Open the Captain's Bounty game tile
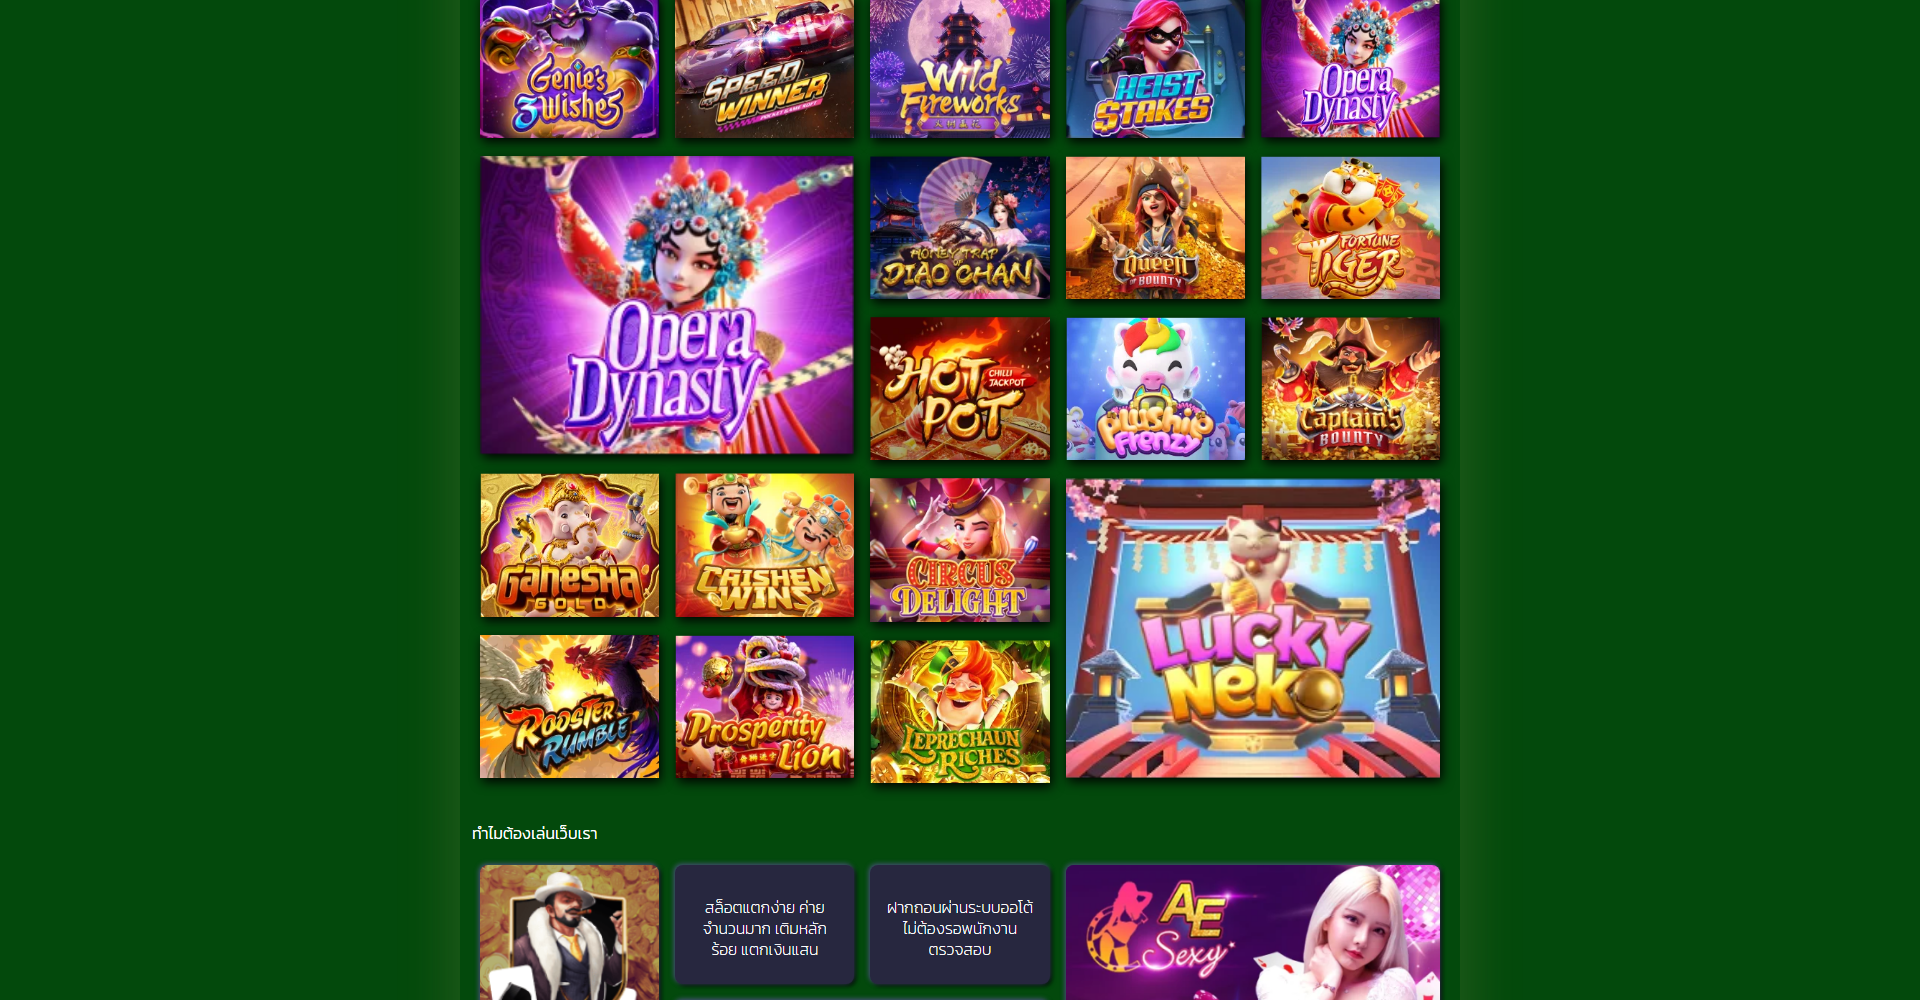This screenshot has height=1000, width=1920. 1350,389
